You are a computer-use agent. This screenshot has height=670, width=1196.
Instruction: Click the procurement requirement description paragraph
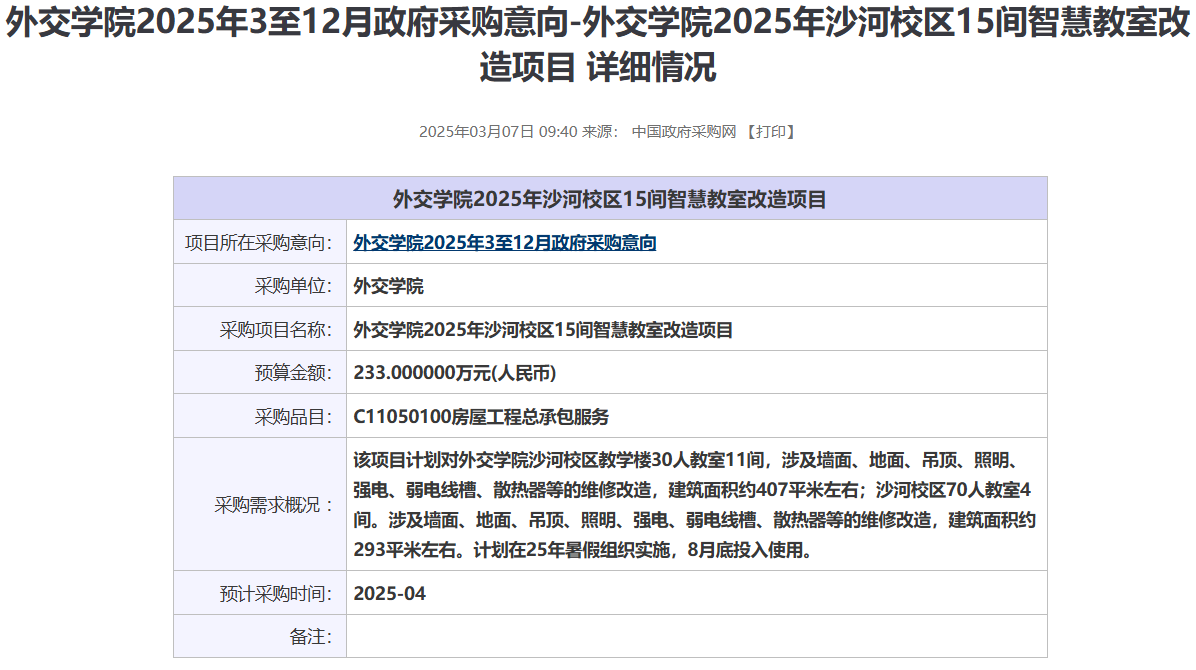(x=694, y=505)
